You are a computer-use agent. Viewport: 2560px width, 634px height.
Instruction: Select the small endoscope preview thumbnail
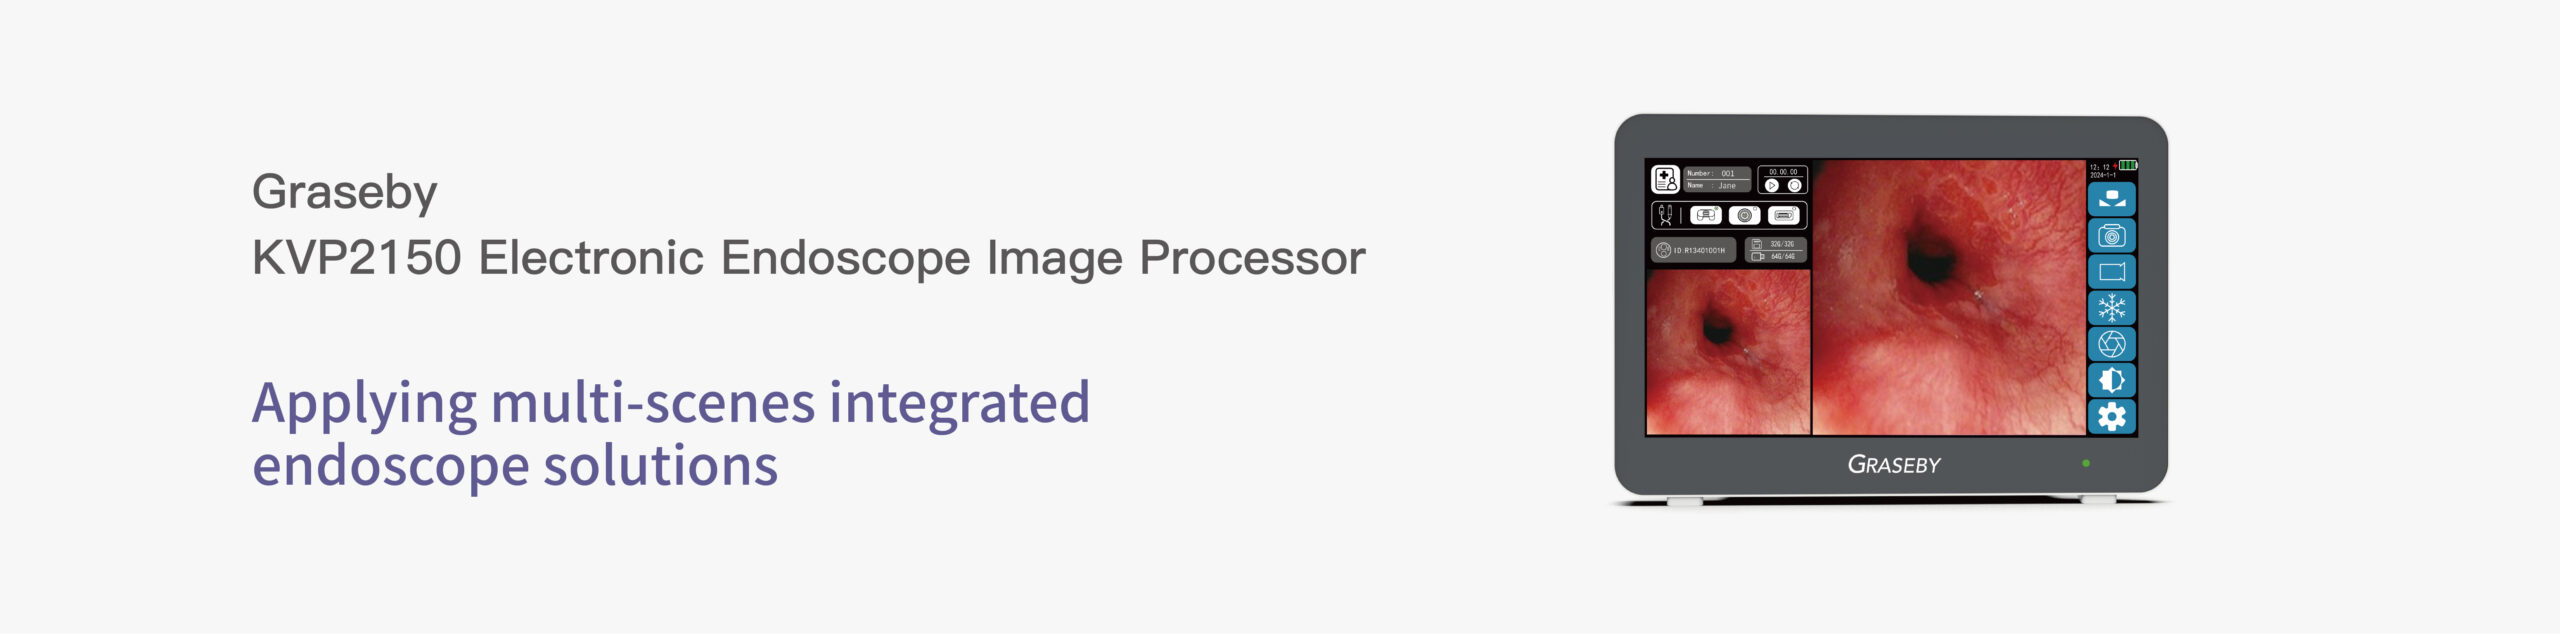(x=1728, y=352)
